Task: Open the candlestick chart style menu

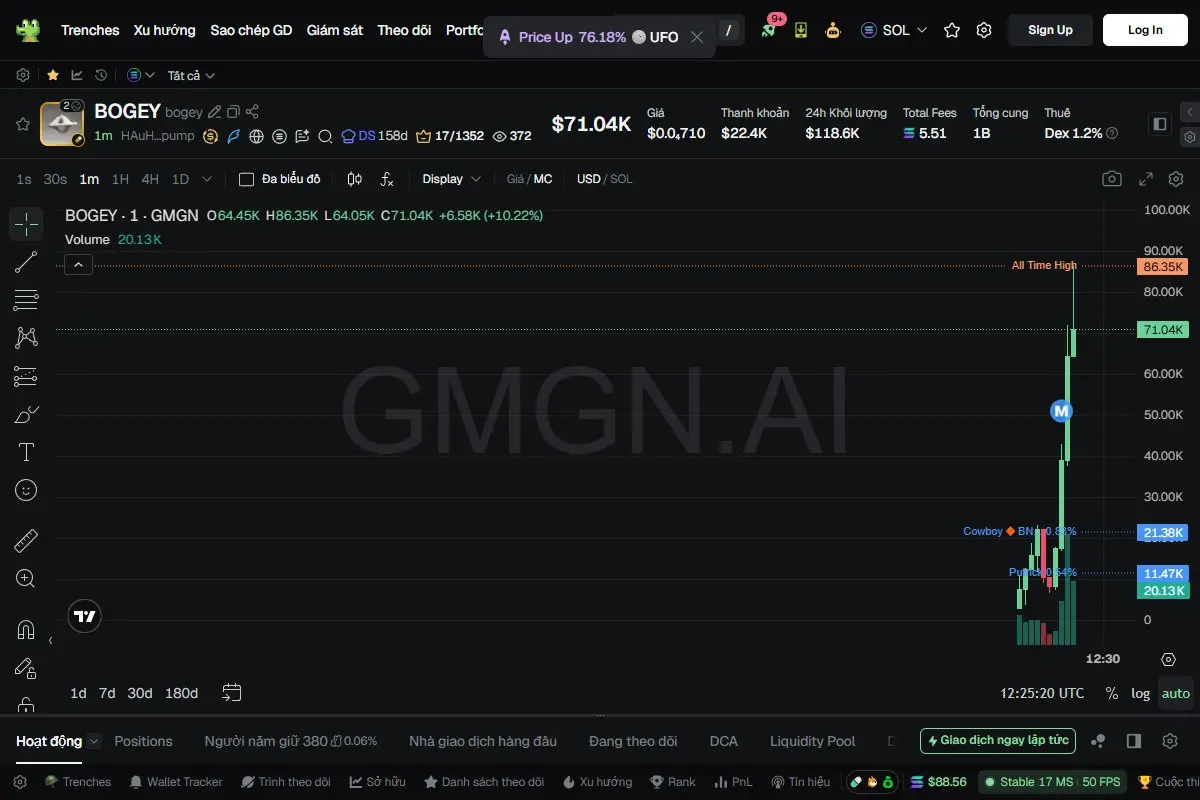Action: (x=355, y=179)
